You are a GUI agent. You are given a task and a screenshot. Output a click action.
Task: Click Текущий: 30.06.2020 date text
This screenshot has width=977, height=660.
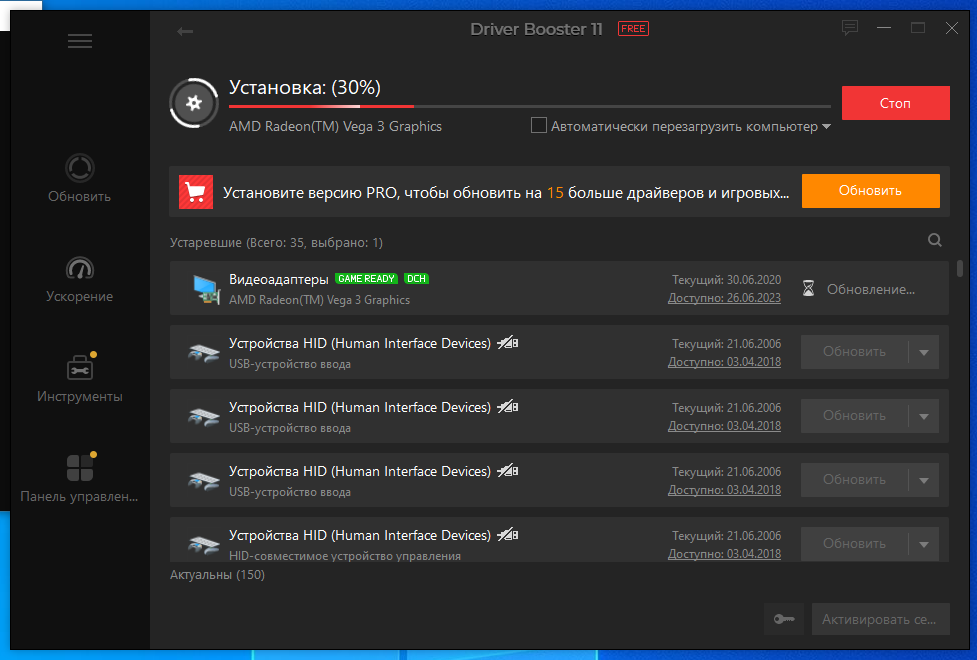[726, 280]
